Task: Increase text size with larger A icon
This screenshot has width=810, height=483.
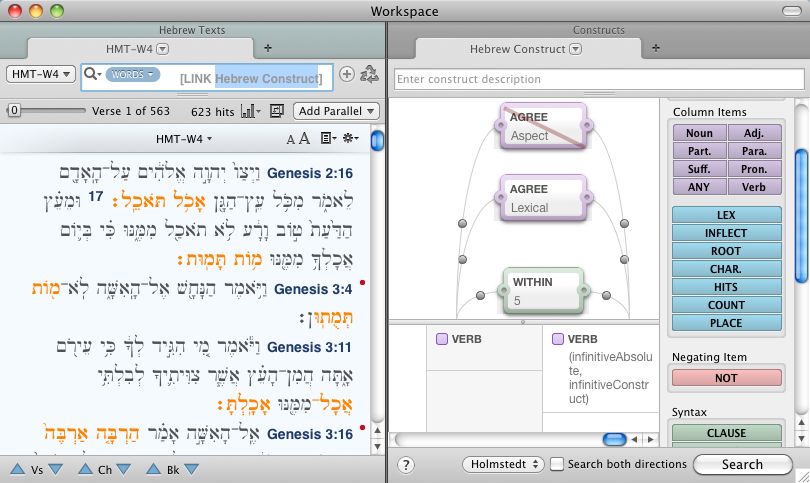Action: coord(302,139)
